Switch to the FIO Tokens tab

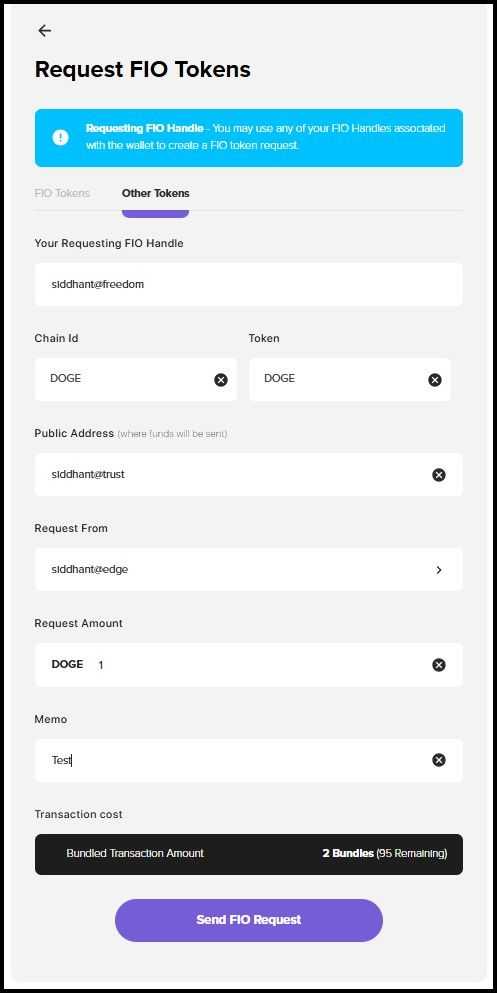(62, 193)
